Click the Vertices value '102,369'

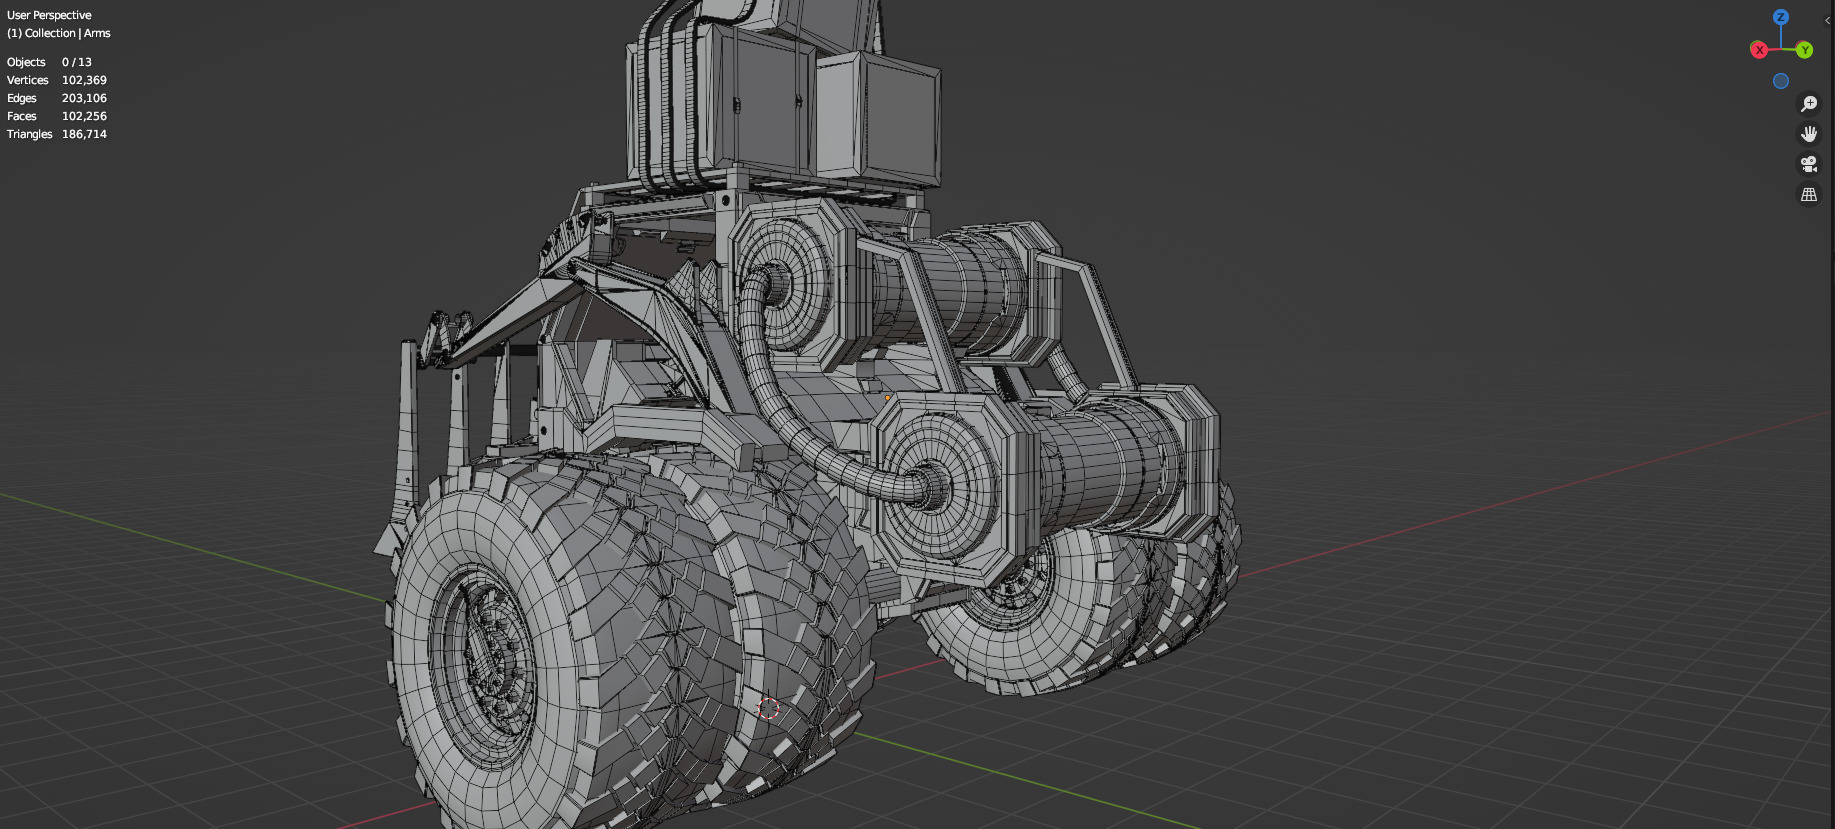coord(84,80)
